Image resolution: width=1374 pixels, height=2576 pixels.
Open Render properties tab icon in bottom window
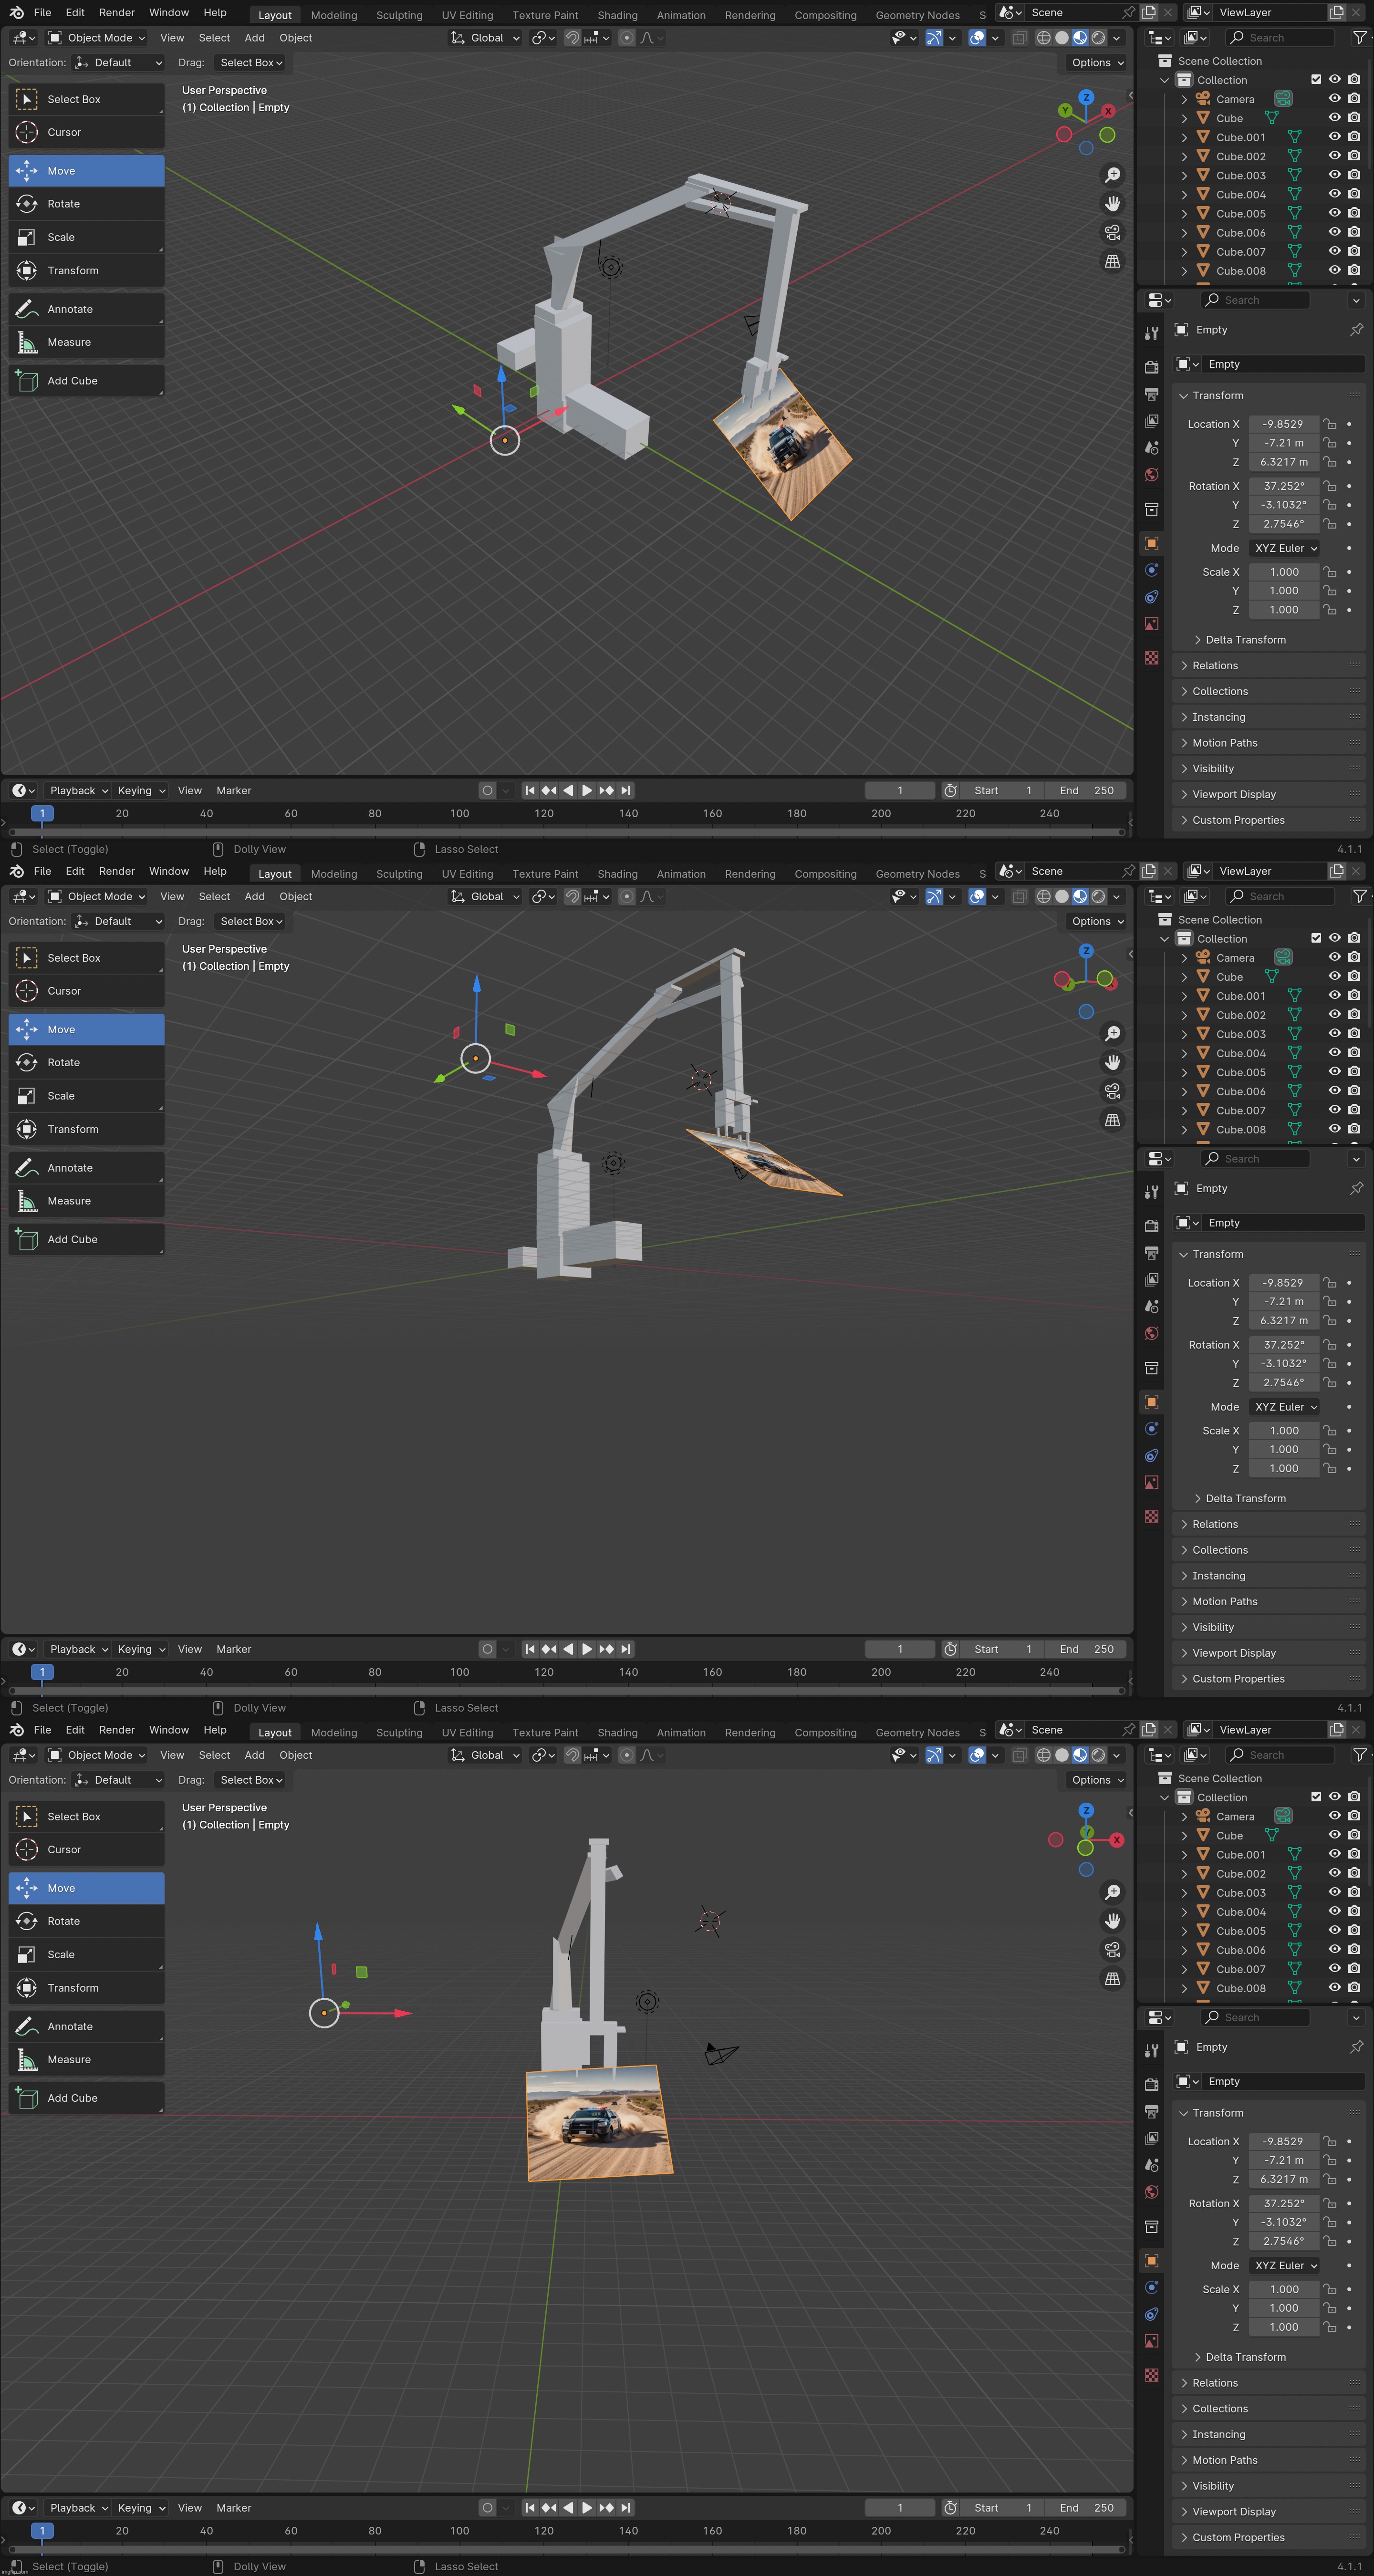[1152, 2084]
